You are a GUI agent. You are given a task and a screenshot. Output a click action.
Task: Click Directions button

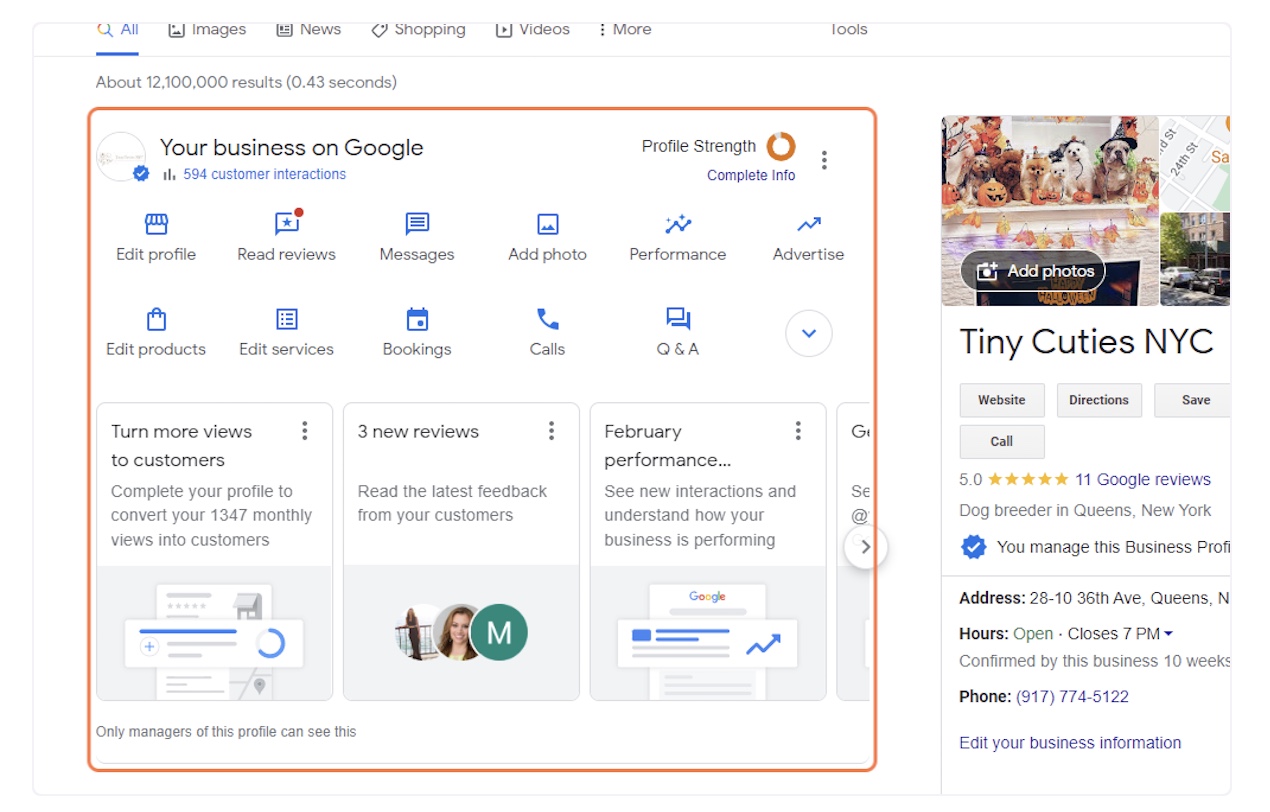tap(1098, 400)
